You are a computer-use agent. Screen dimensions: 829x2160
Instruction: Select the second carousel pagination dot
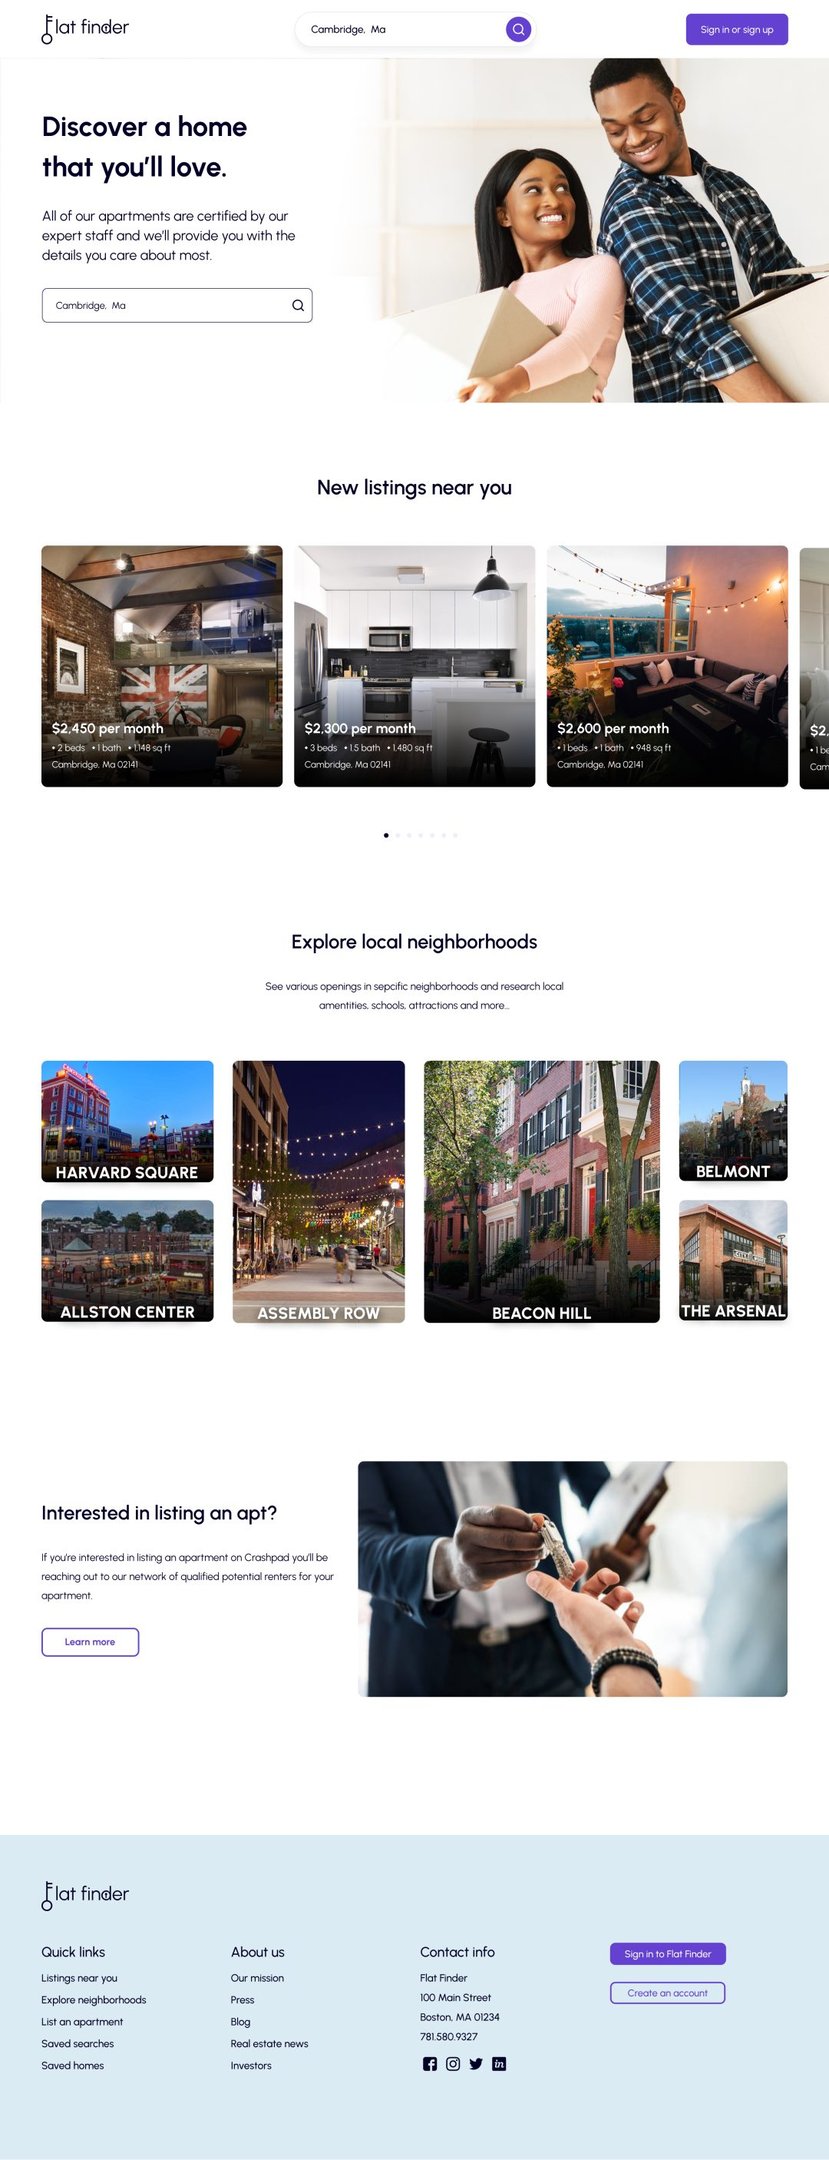397,835
